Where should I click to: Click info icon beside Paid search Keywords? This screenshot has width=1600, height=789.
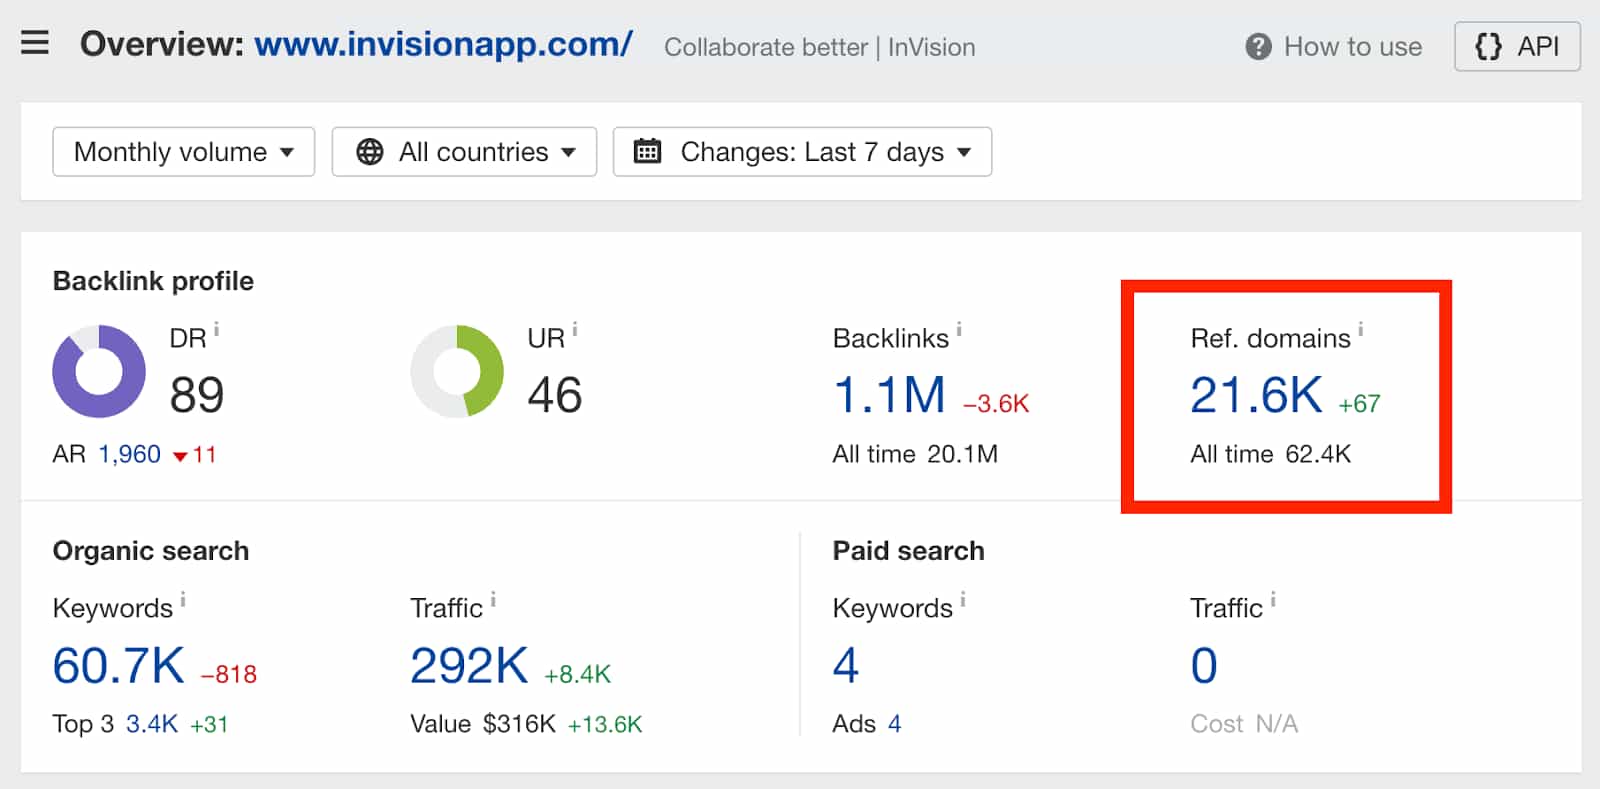click(x=963, y=599)
